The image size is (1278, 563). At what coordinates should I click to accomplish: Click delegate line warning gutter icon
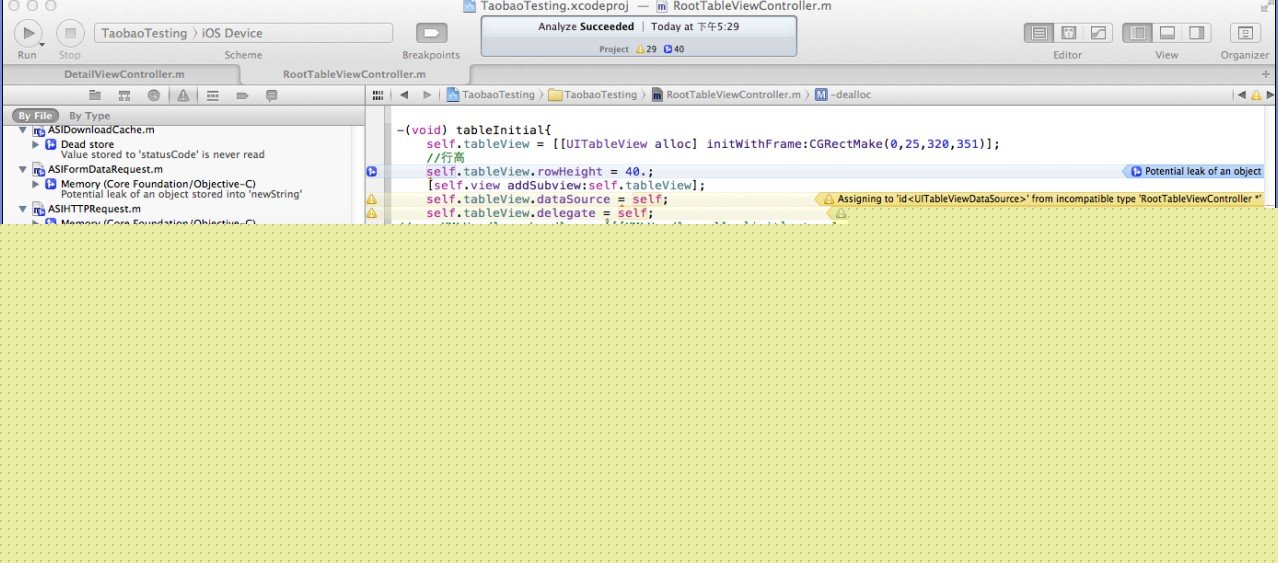point(371,213)
